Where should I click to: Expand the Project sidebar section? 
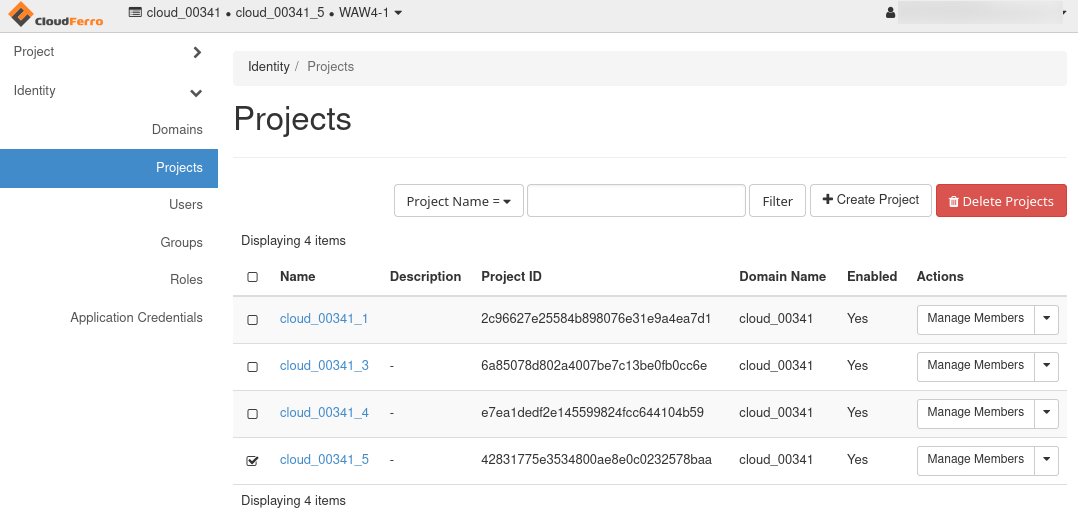(x=108, y=52)
